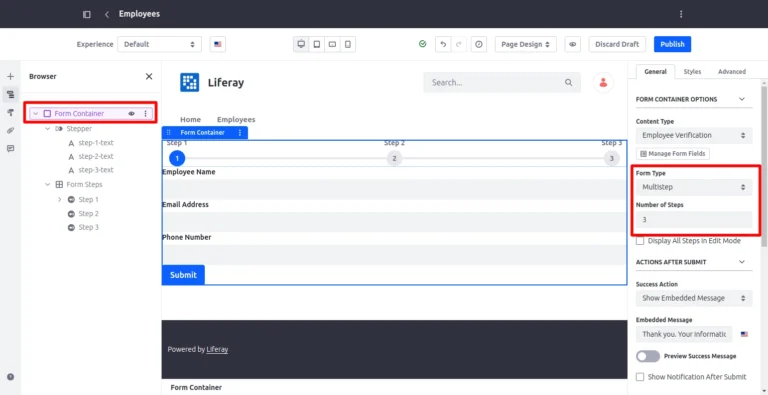
Task: Open the kebab menu on Form Container toolbar
Action: click(240, 133)
